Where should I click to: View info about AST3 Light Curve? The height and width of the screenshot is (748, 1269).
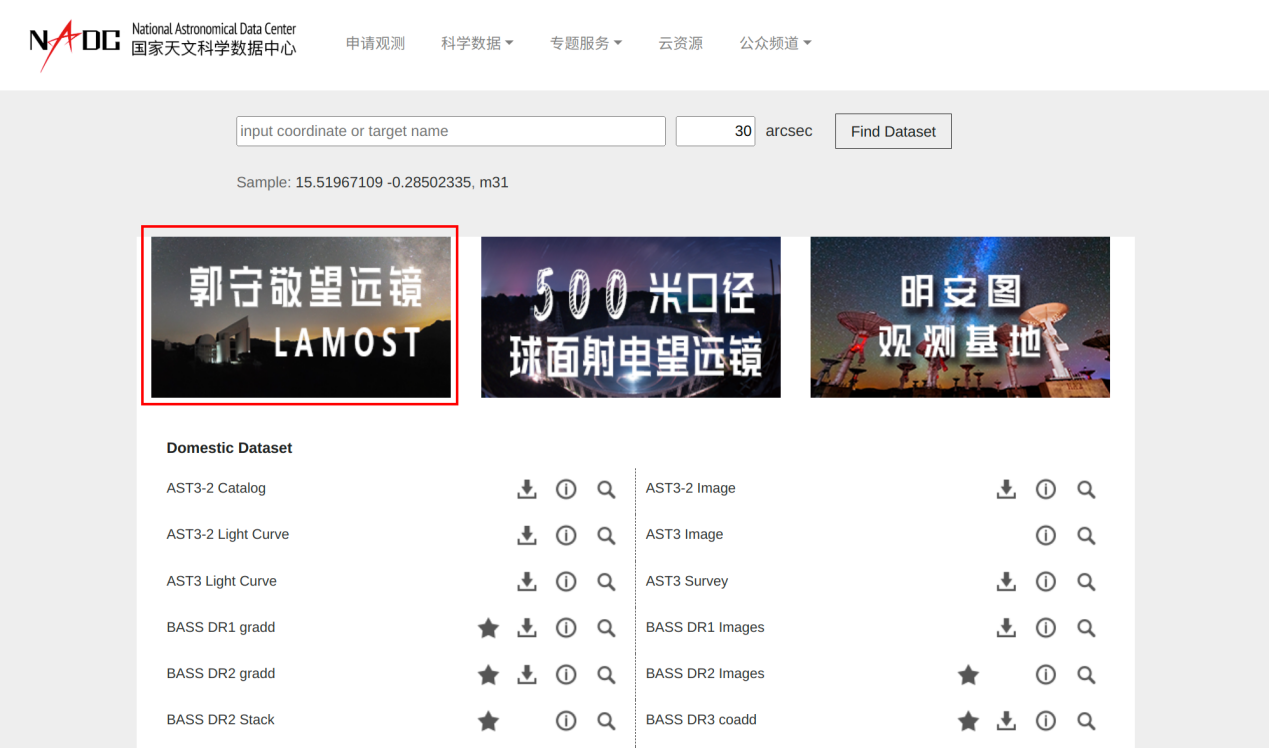click(566, 581)
